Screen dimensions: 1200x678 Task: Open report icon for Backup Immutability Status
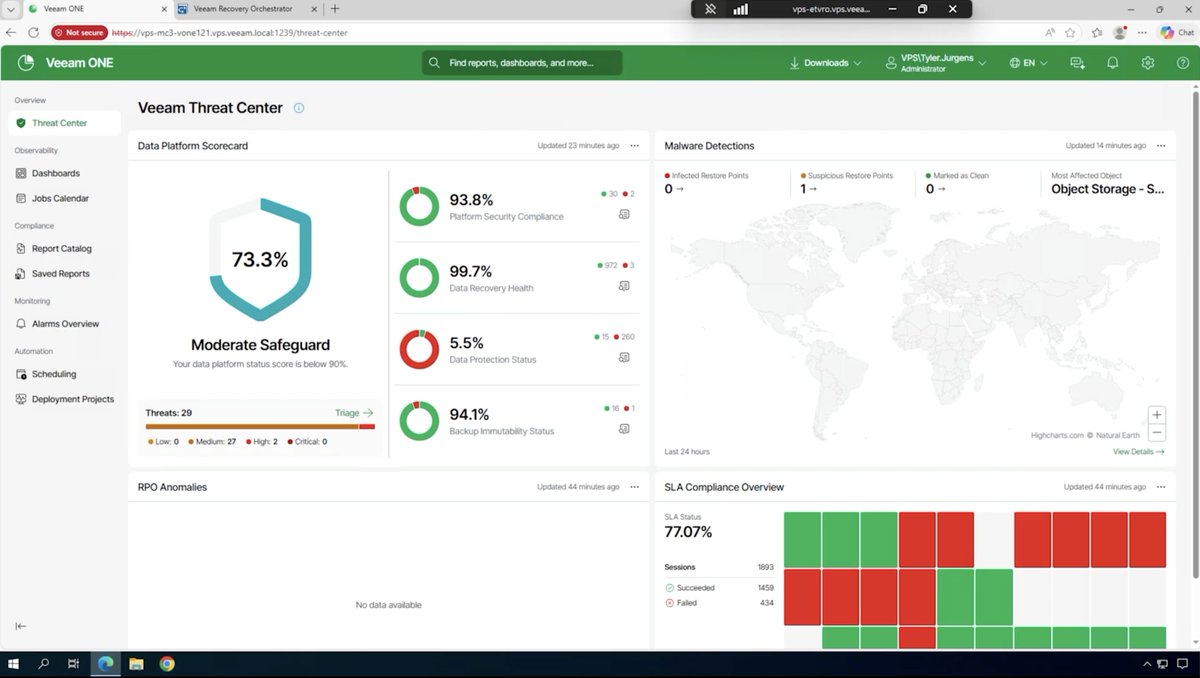tap(624, 429)
